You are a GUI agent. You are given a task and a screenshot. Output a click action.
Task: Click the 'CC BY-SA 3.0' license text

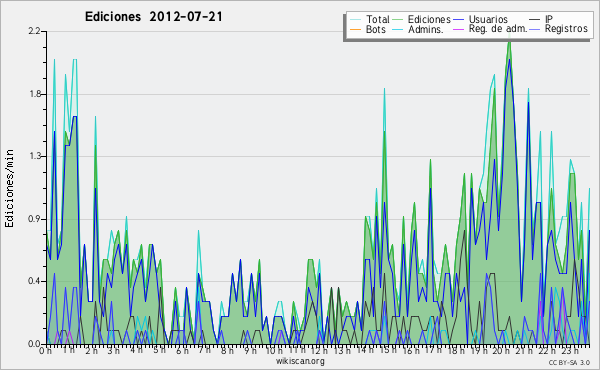point(569,362)
